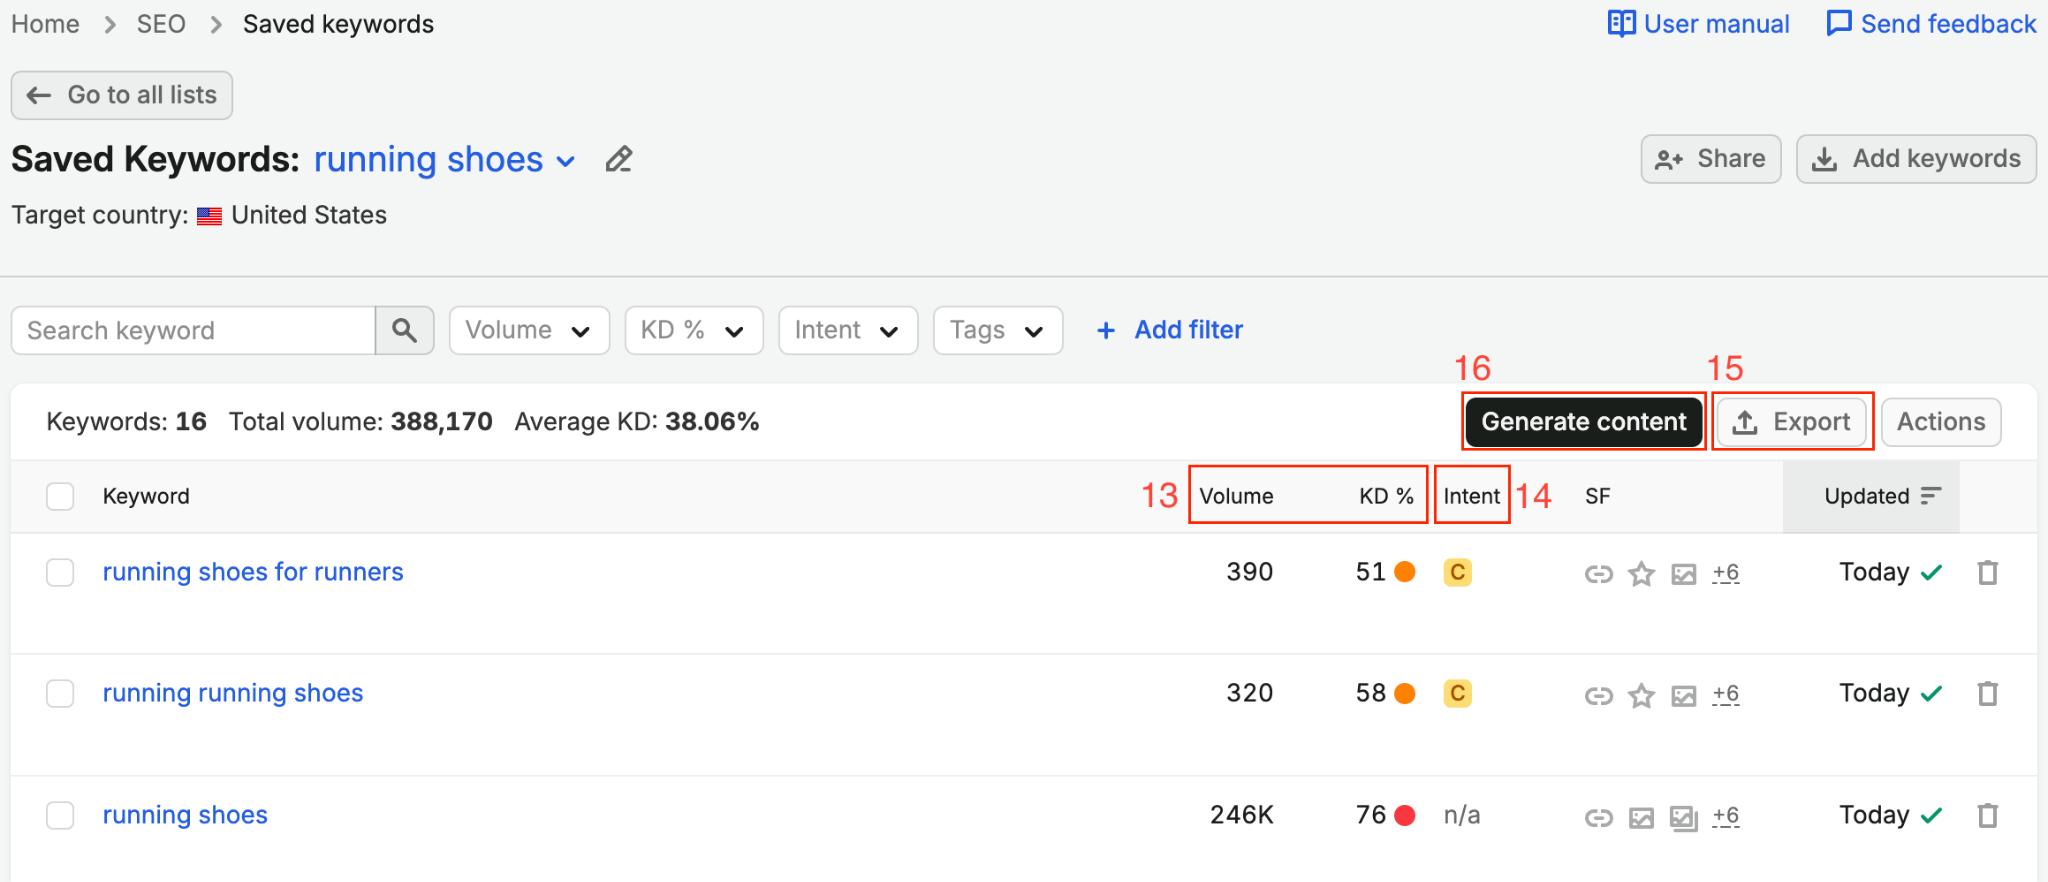Viewport: 2048px width, 882px height.
Task: Click C intent badge for 'running running shoes'
Action: pos(1457,693)
